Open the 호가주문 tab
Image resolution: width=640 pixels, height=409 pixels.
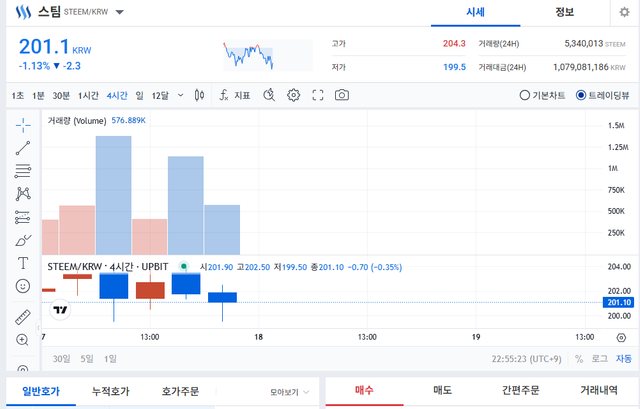(180, 391)
